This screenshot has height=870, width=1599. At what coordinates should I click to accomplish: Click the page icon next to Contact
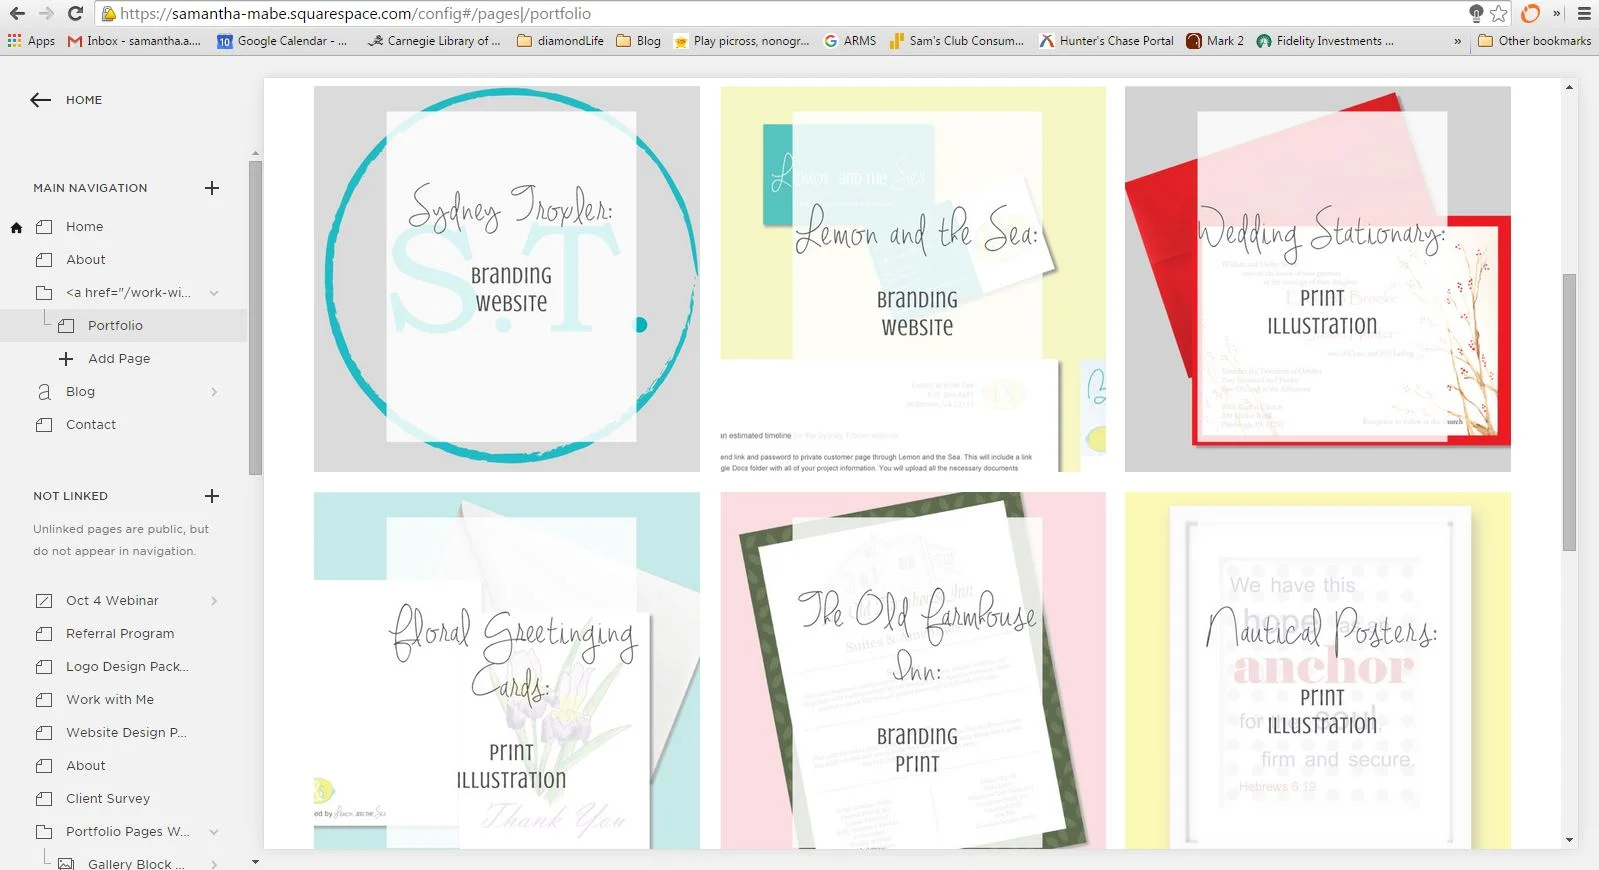(x=44, y=425)
